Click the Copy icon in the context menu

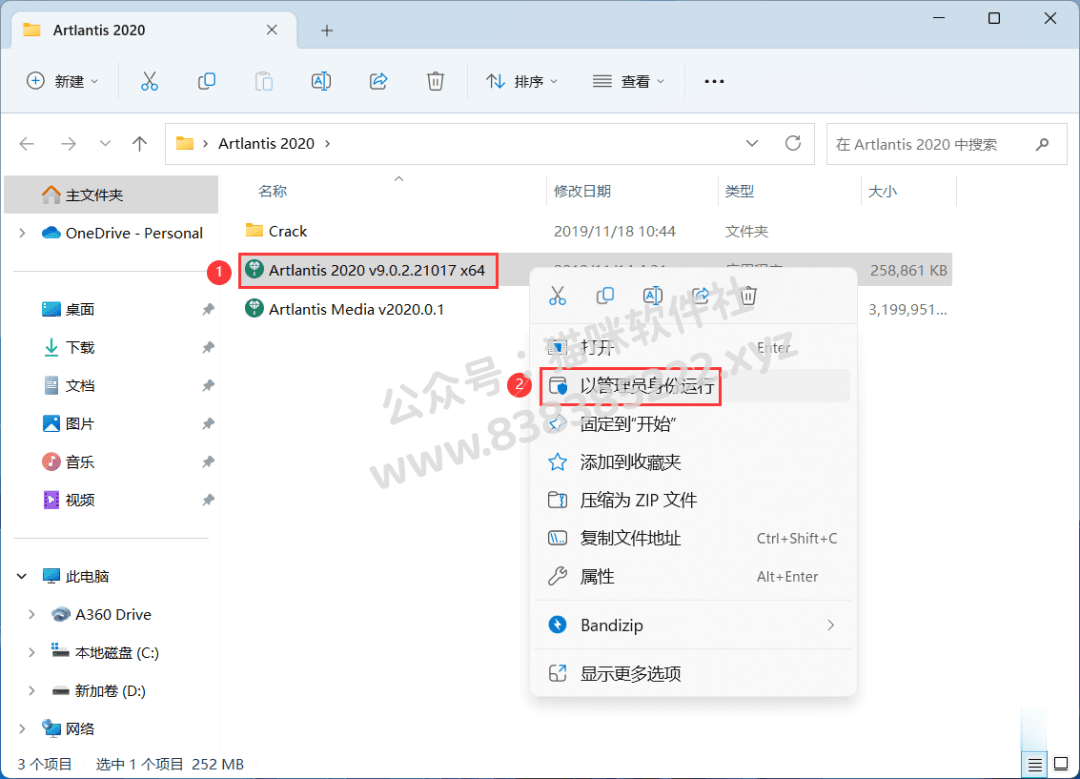[605, 295]
